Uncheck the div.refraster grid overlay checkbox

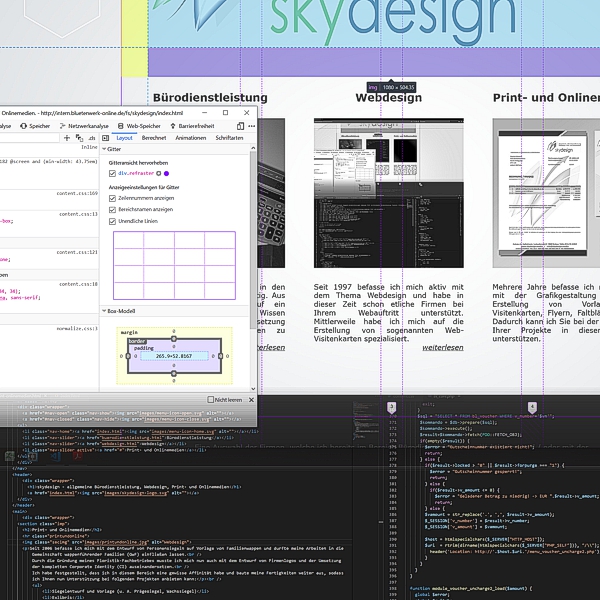pos(112,173)
